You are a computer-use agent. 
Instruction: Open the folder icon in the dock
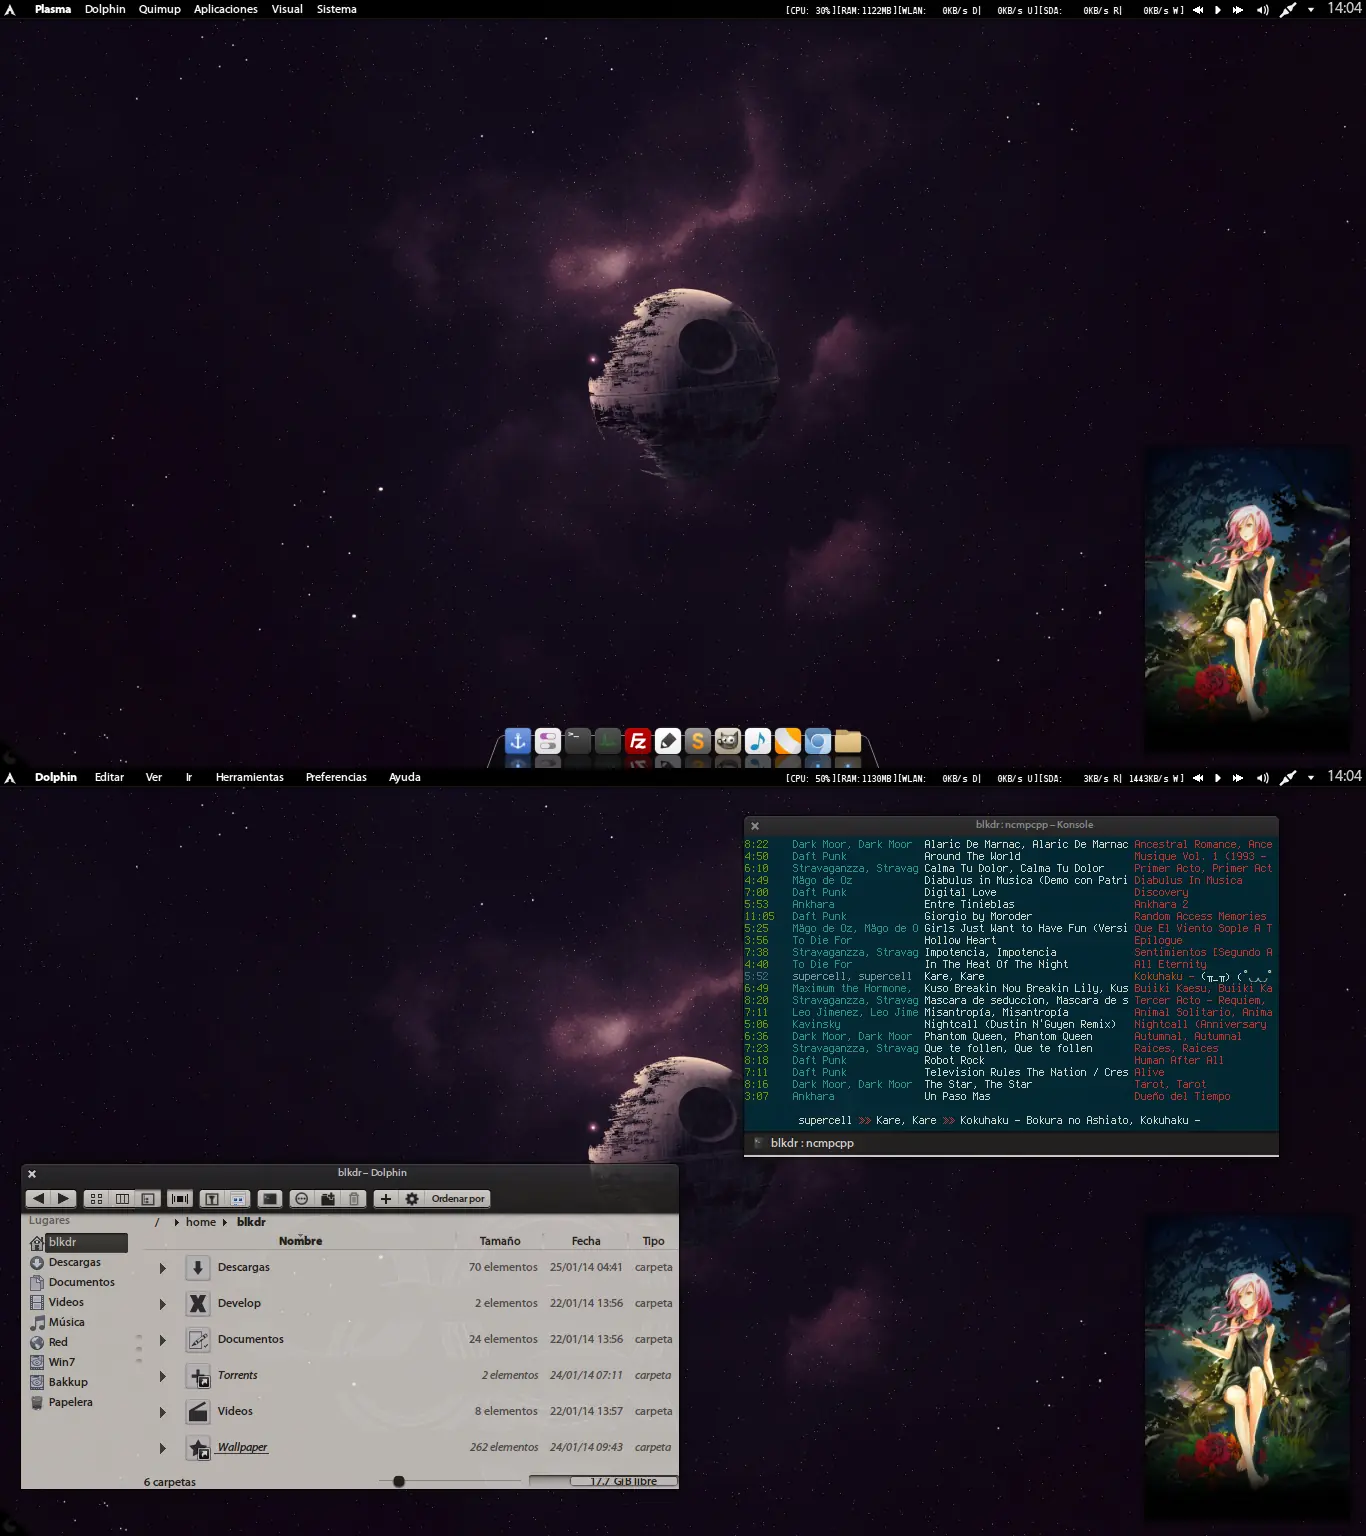click(848, 741)
